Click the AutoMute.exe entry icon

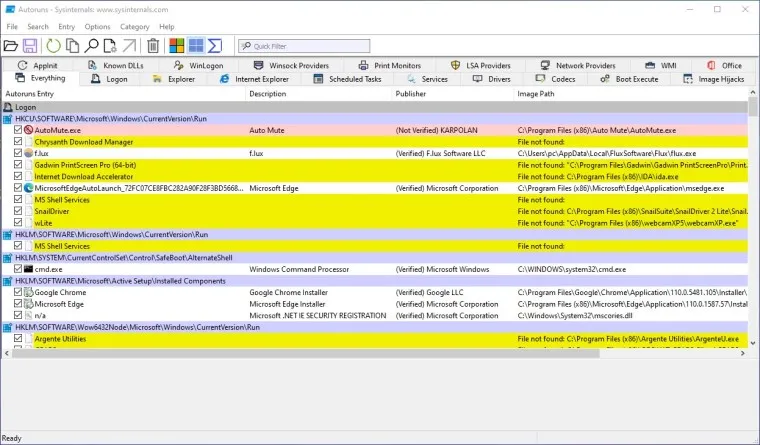[29, 130]
